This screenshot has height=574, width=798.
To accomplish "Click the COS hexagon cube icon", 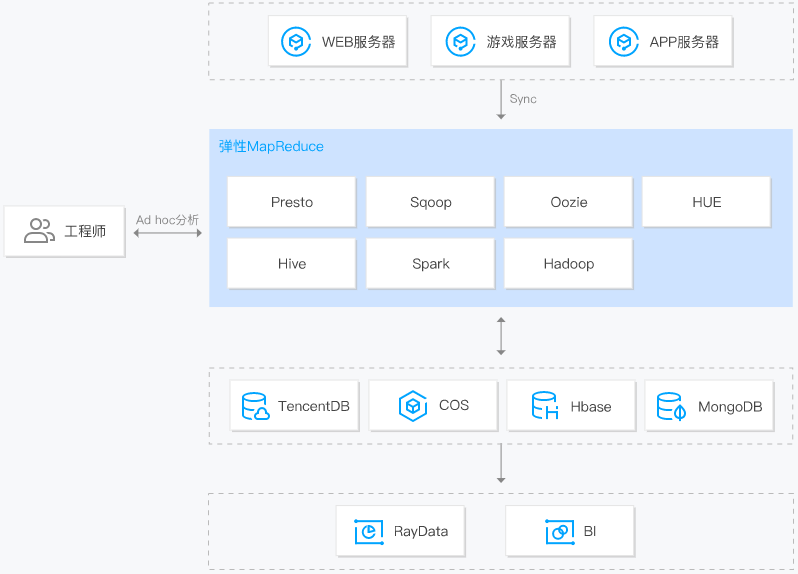I will 413,406.
